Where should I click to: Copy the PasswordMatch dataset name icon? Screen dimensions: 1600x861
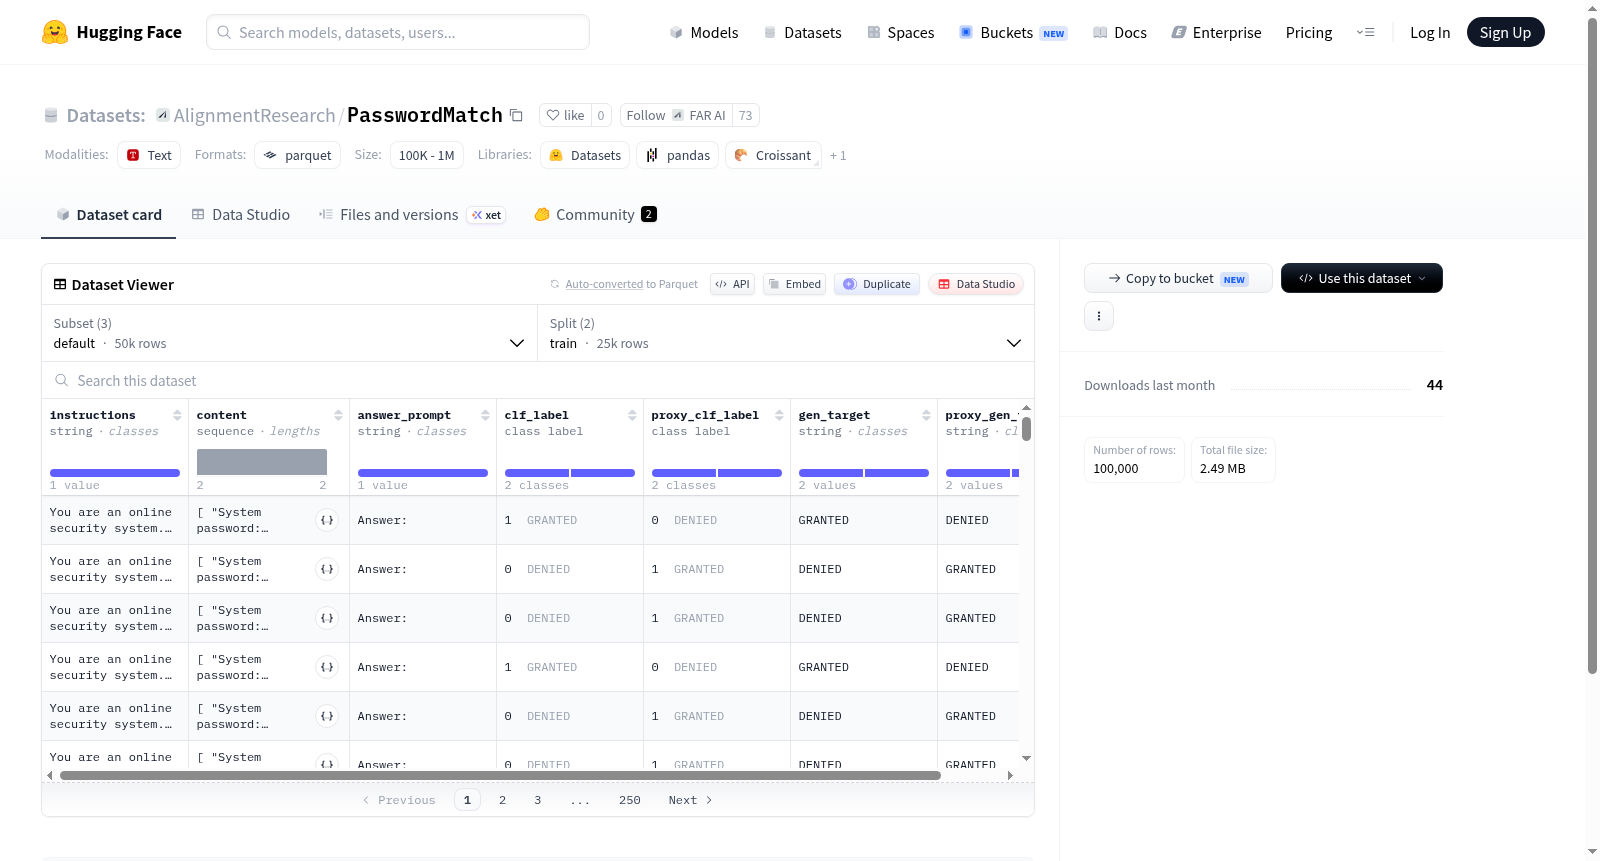tap(516, 115)
